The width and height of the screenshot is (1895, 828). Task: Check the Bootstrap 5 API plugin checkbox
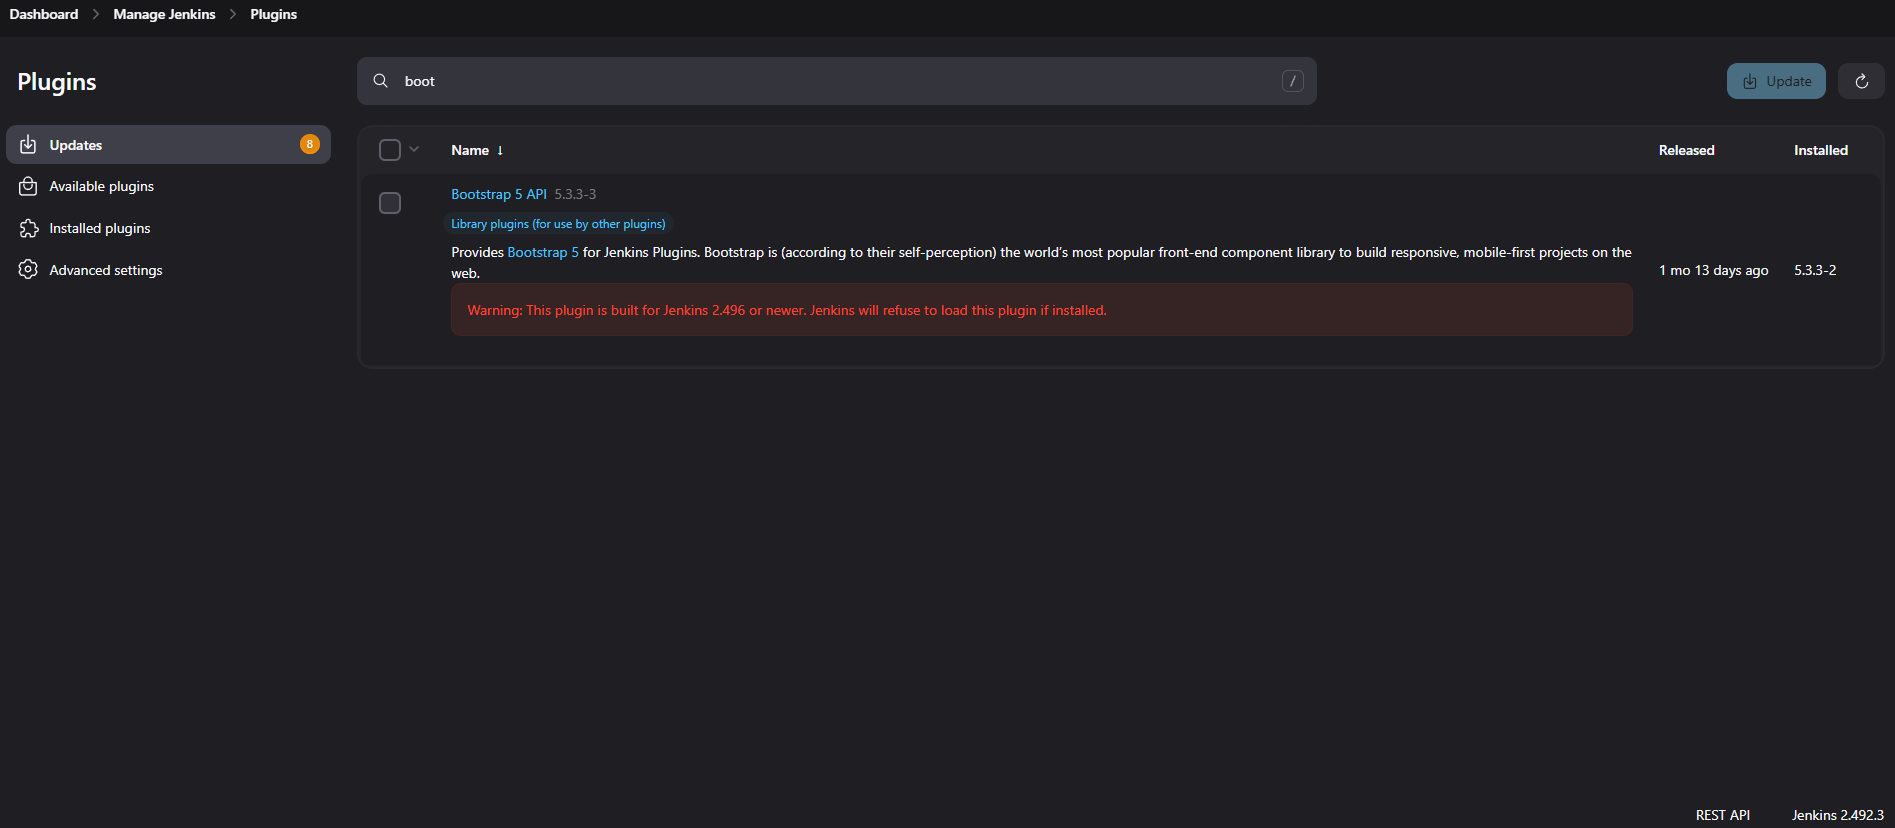(390, 203)
